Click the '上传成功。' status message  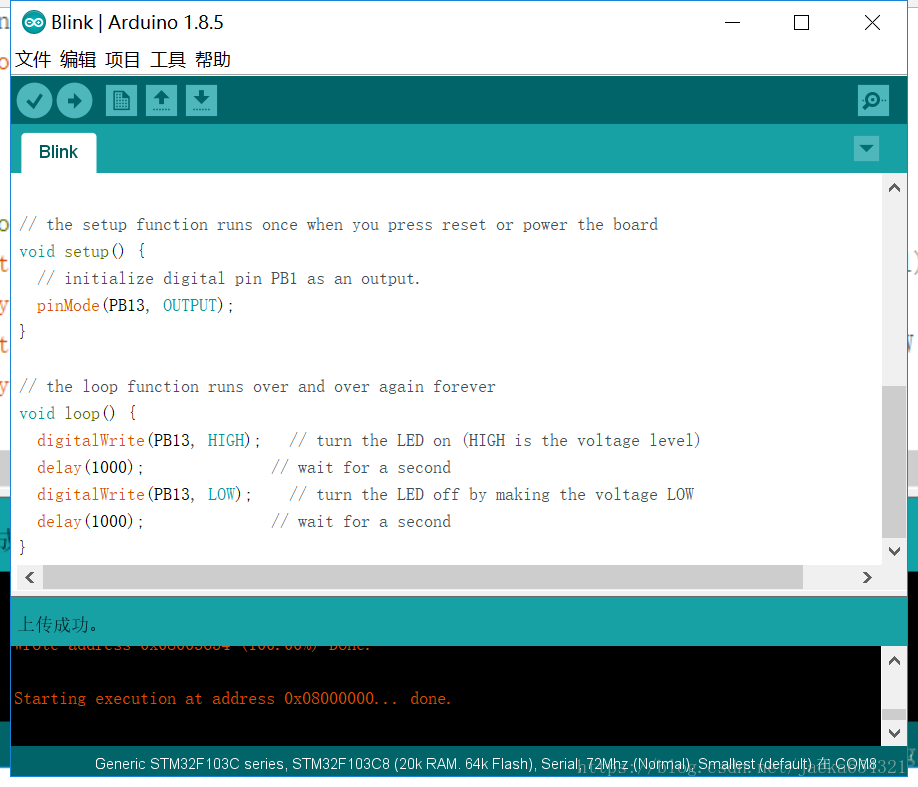pos(57,625)
